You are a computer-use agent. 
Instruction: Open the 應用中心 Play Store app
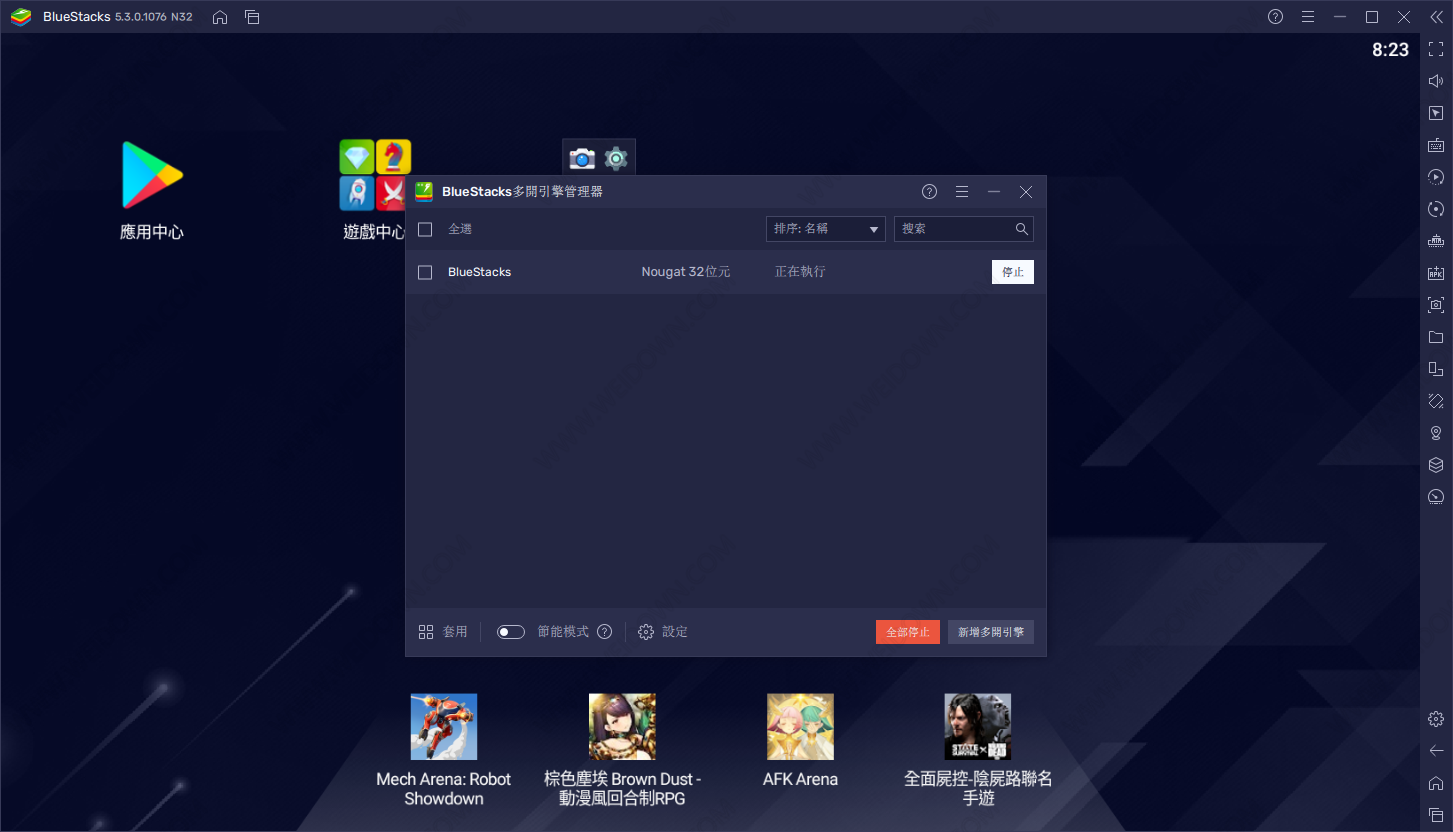tap(152, 175)
